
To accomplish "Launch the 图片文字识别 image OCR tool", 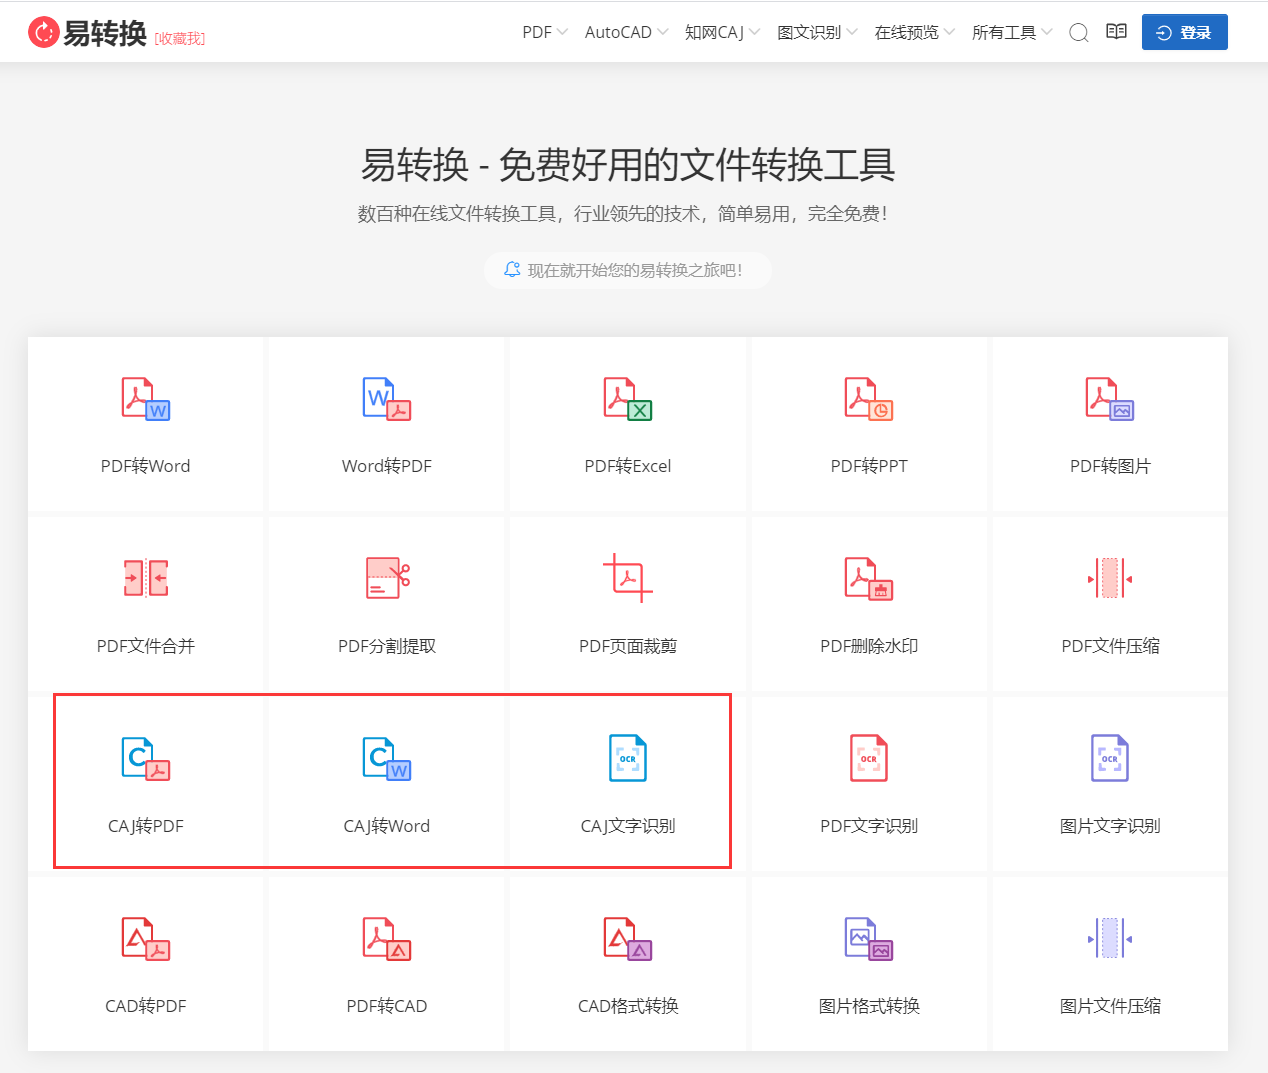I will coord(1109,783).
